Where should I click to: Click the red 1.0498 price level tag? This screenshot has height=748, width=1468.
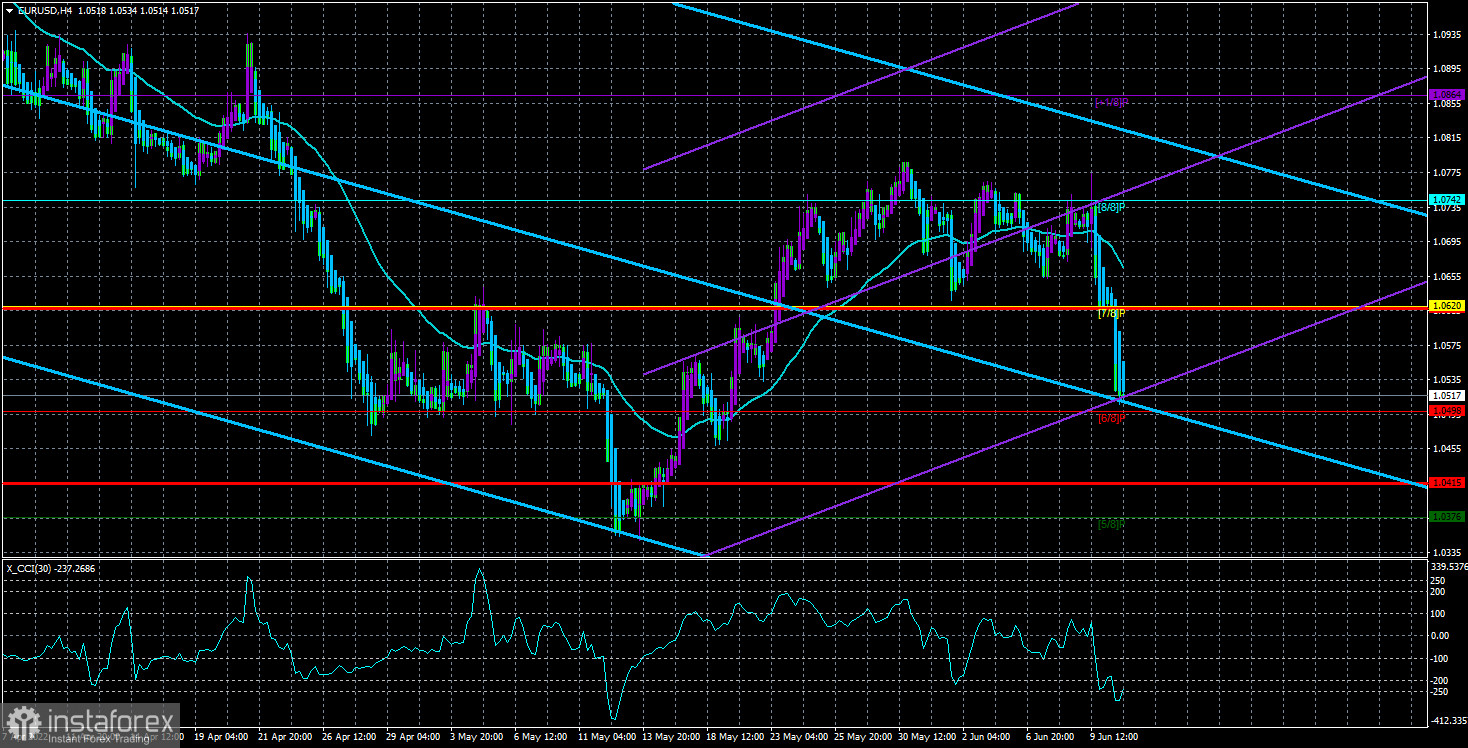click(x=1447, y=411)
